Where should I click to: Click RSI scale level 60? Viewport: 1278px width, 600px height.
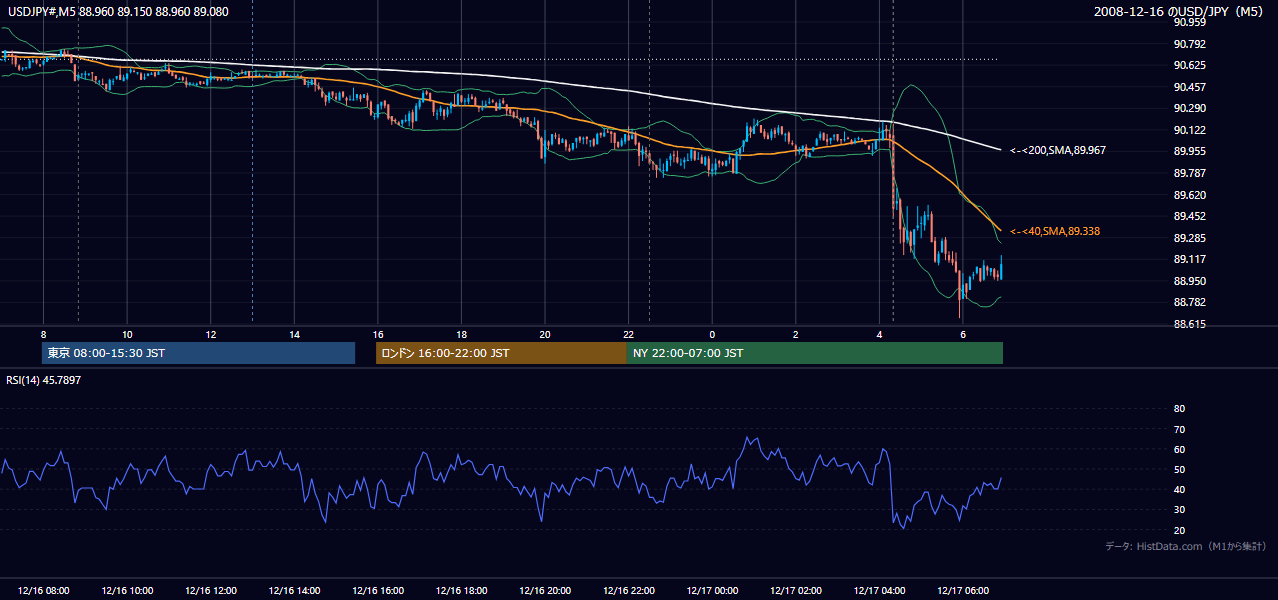point(1179,449)
